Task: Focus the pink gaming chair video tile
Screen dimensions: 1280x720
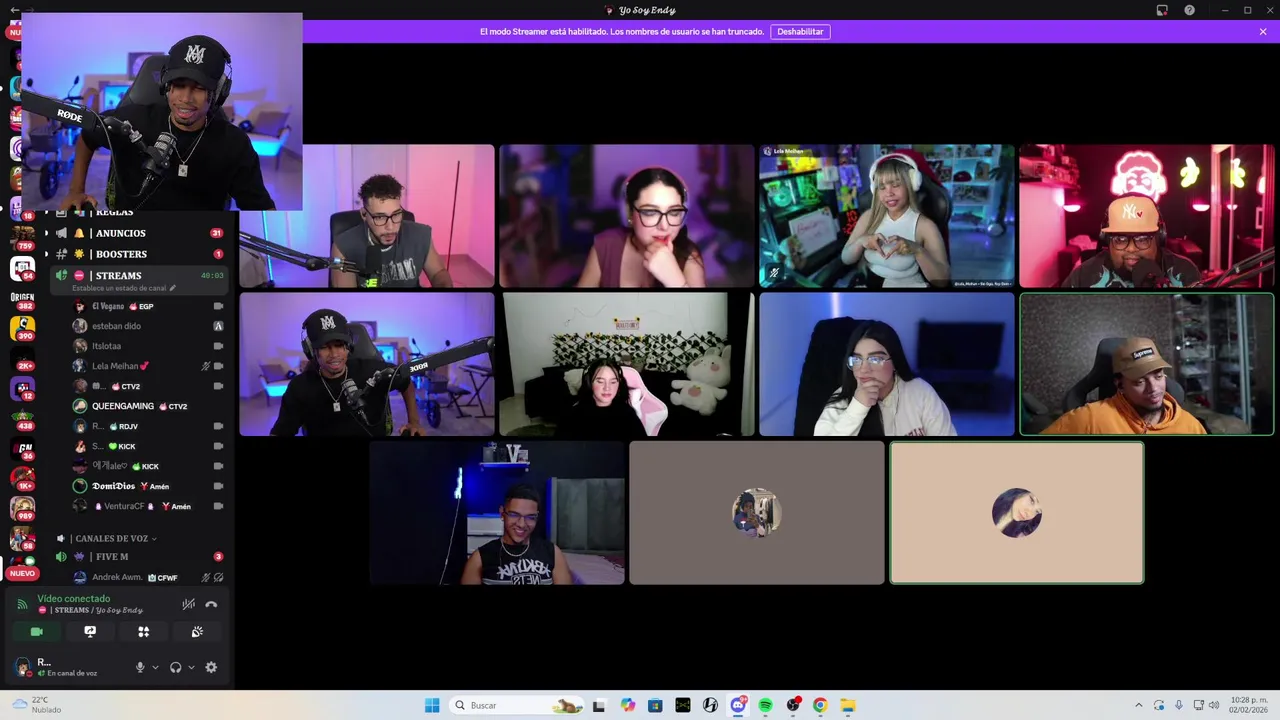Action: click(x=627, y=364)
